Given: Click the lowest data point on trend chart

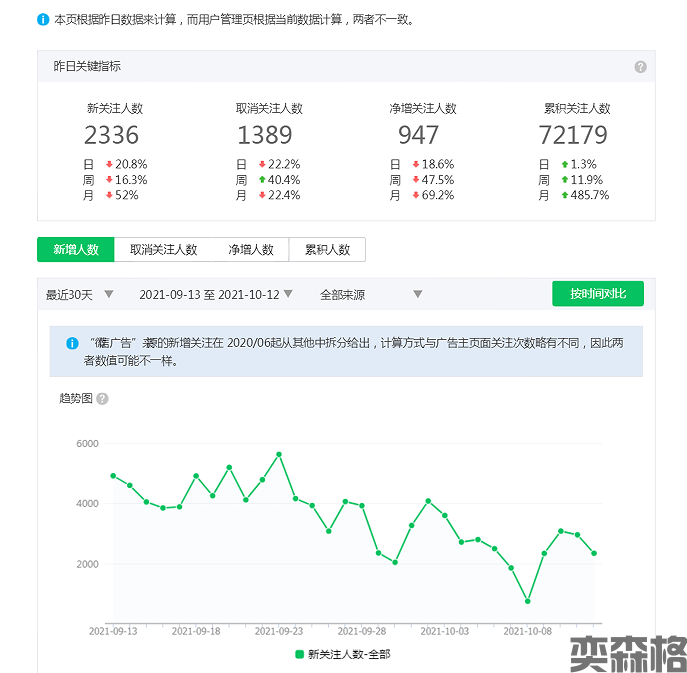Looking at the screenshot, I should pos(527,601).
